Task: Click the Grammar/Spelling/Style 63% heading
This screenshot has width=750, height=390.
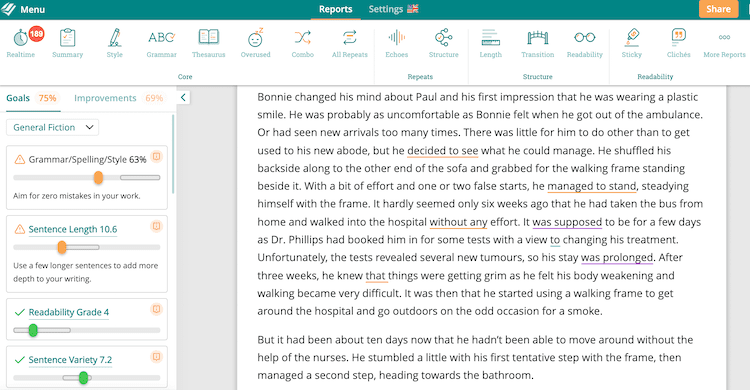Action: 88,159
